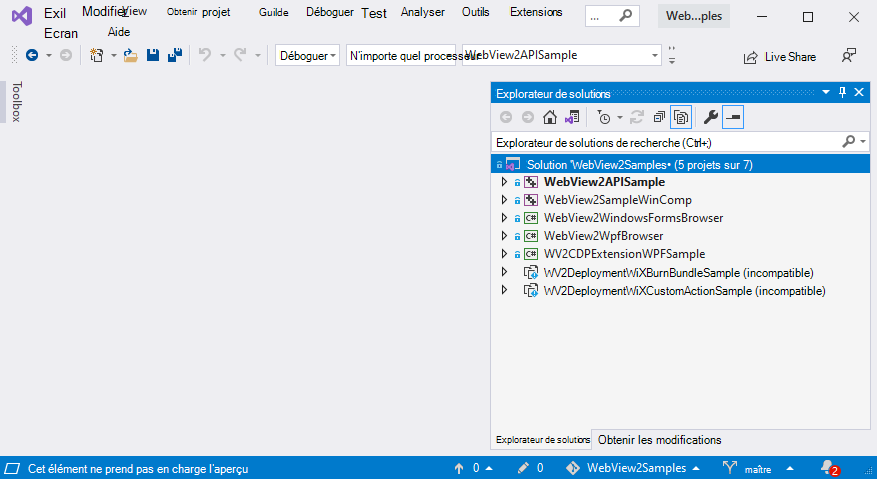Click the WebView2Samples repository in status bar
This screenshot has height=479, width=877.
(633, 468)
